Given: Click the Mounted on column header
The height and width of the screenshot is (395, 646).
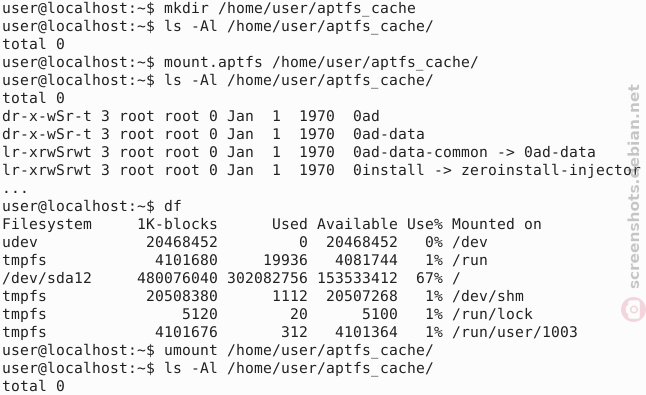Looking at the screenshot, I should [x=496, y=224].
